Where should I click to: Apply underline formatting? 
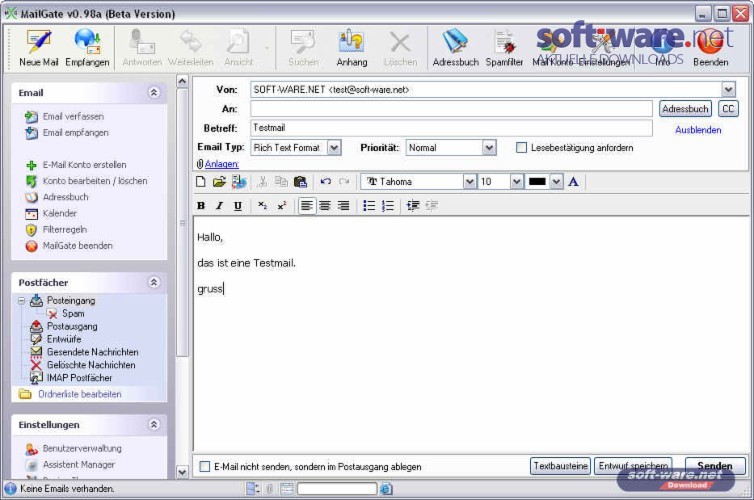238,206
